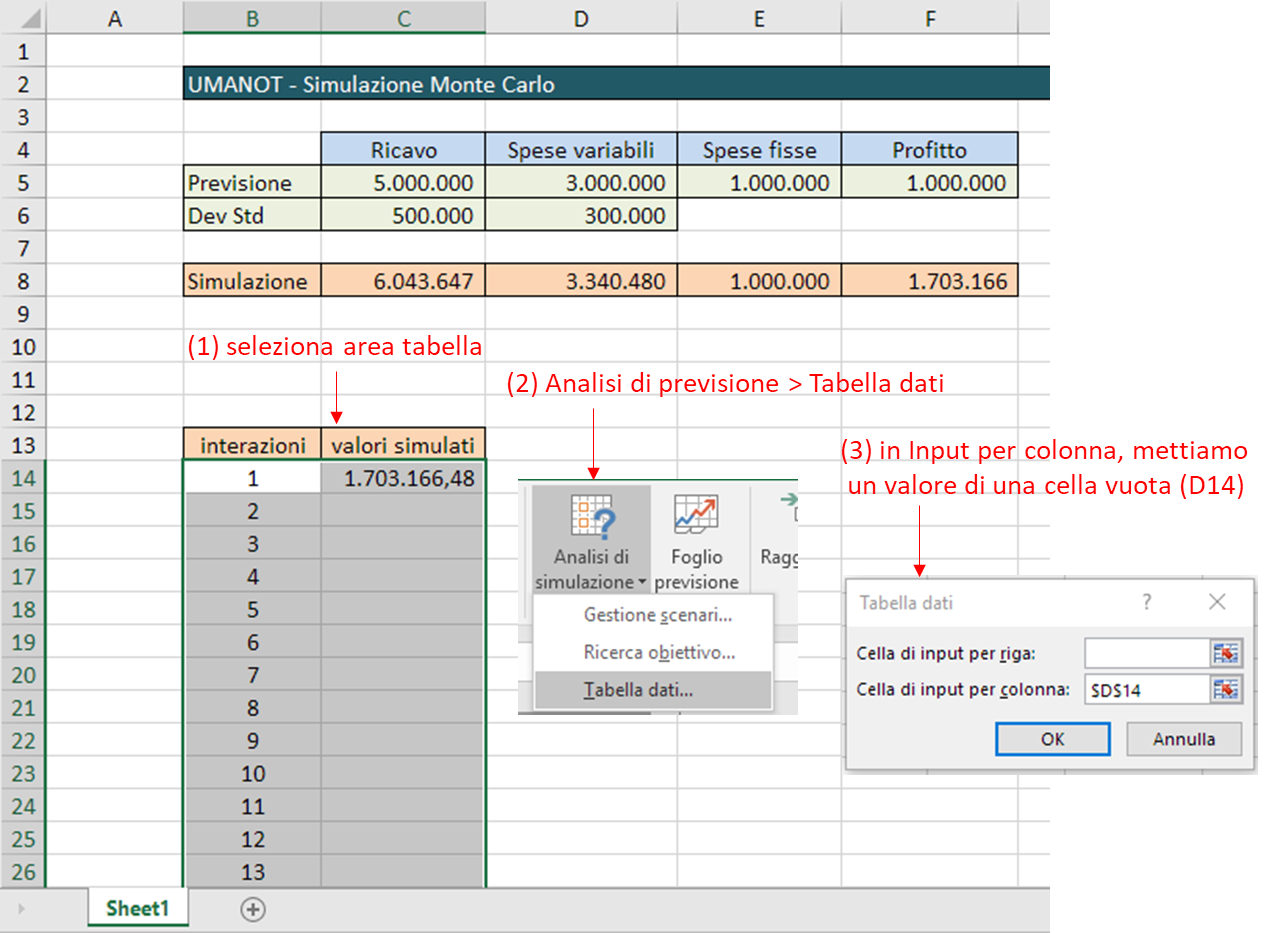Expand the Analisi di simulazione dropdown arrow
The width and height of the screenshot is (1275, 933).
[x=639, y=583]
